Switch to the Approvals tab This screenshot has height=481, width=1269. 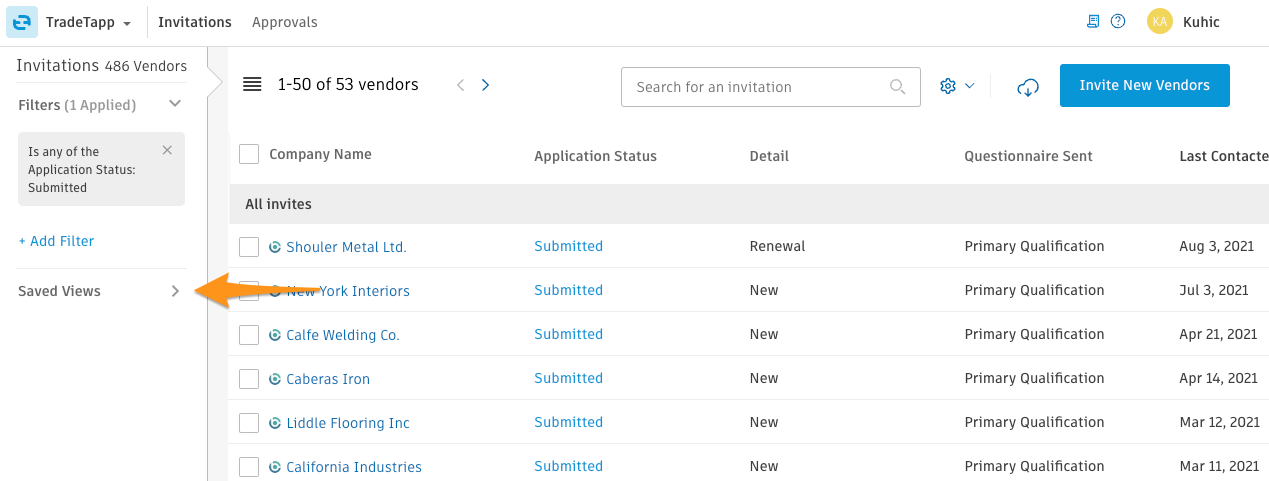pyautogui.click(x=285, y=22)
